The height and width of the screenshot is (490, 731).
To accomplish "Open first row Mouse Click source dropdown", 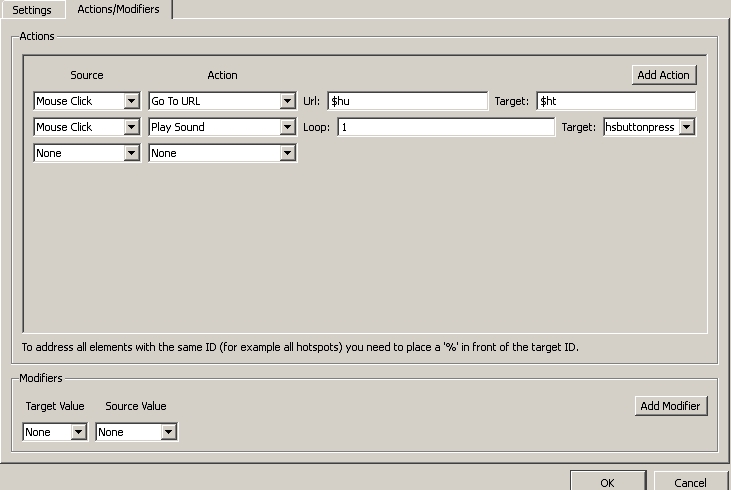I will [x=86, y=101].
